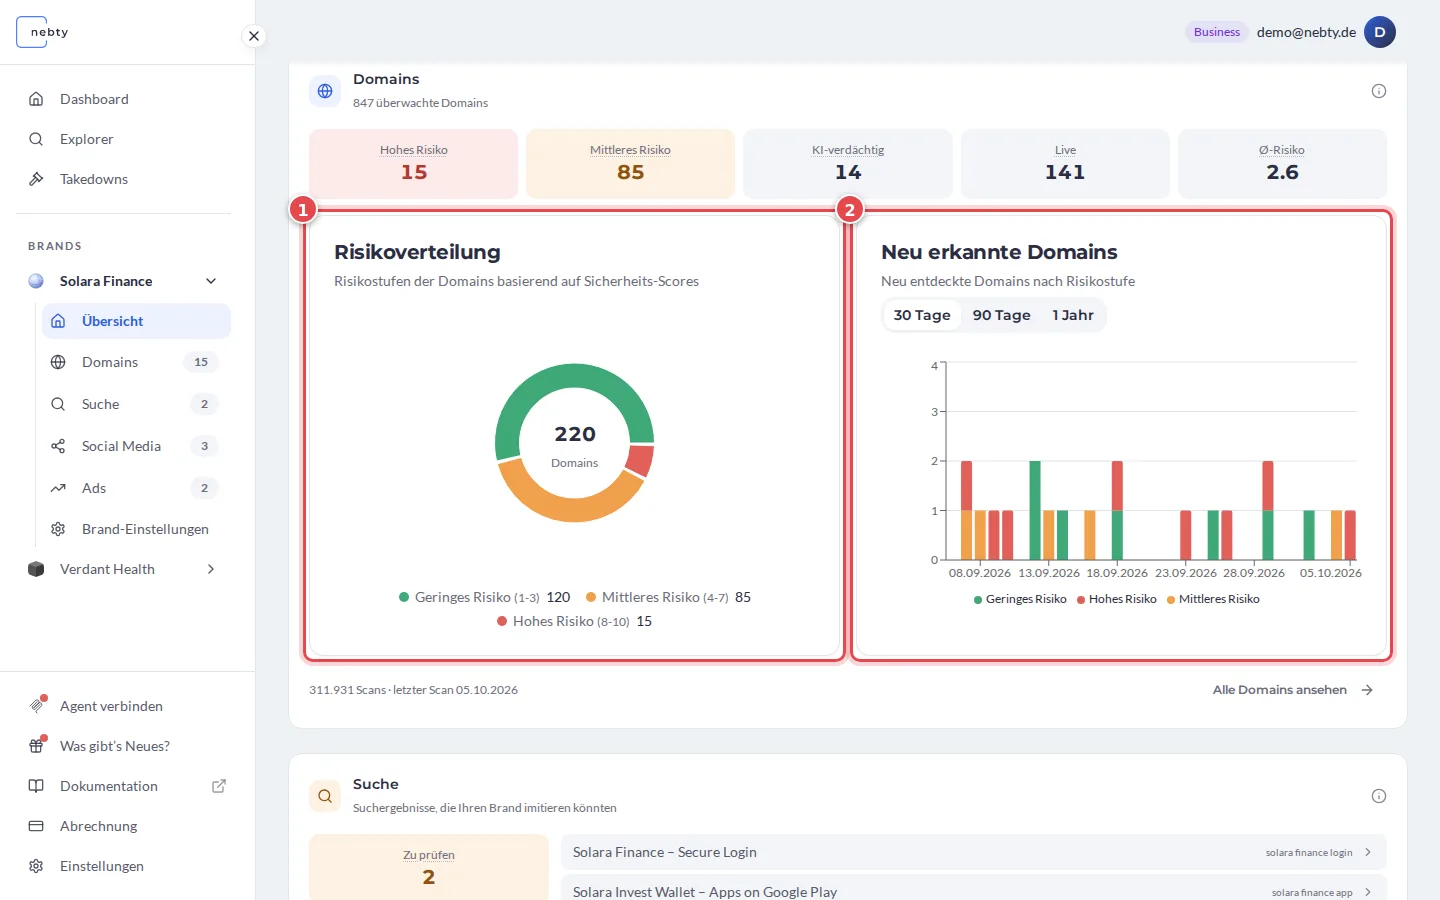Click the info icon in the Suche card

tap(1379, 796)
